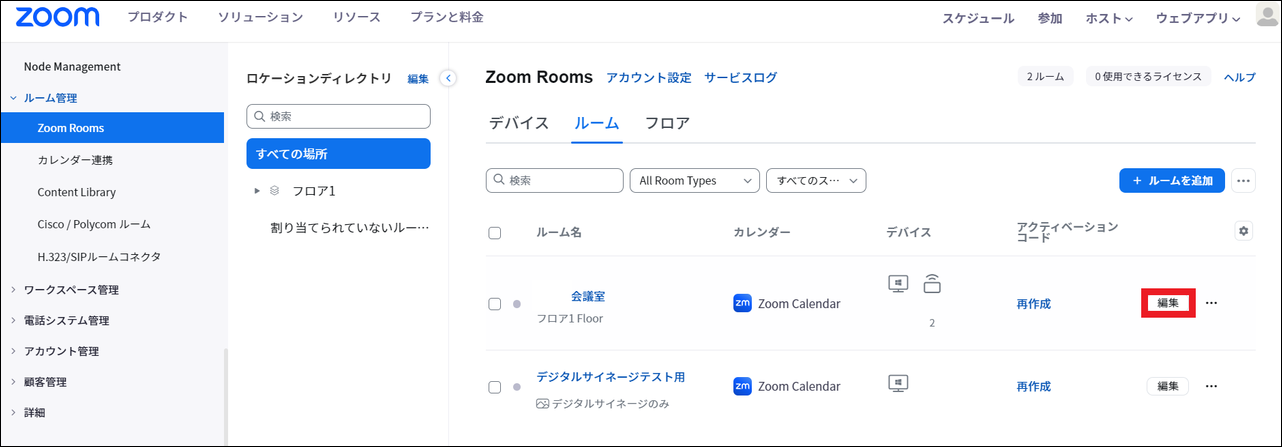Switch to フロア tab

tap(667, 124)
